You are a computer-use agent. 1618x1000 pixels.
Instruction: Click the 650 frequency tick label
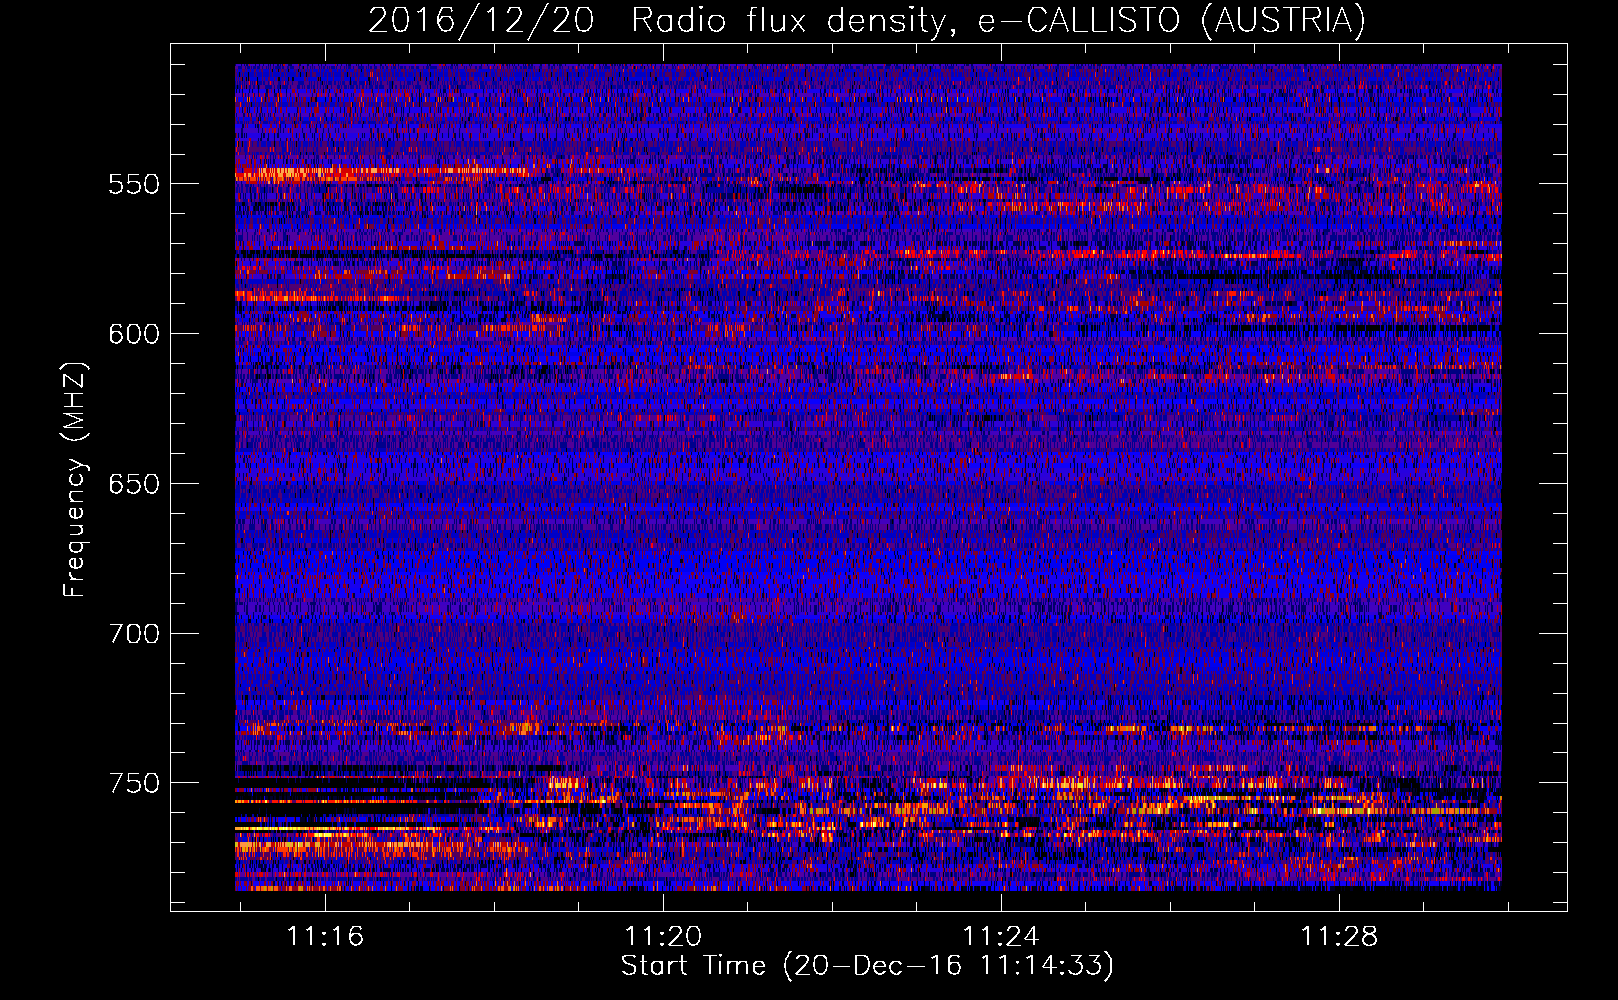134,484
